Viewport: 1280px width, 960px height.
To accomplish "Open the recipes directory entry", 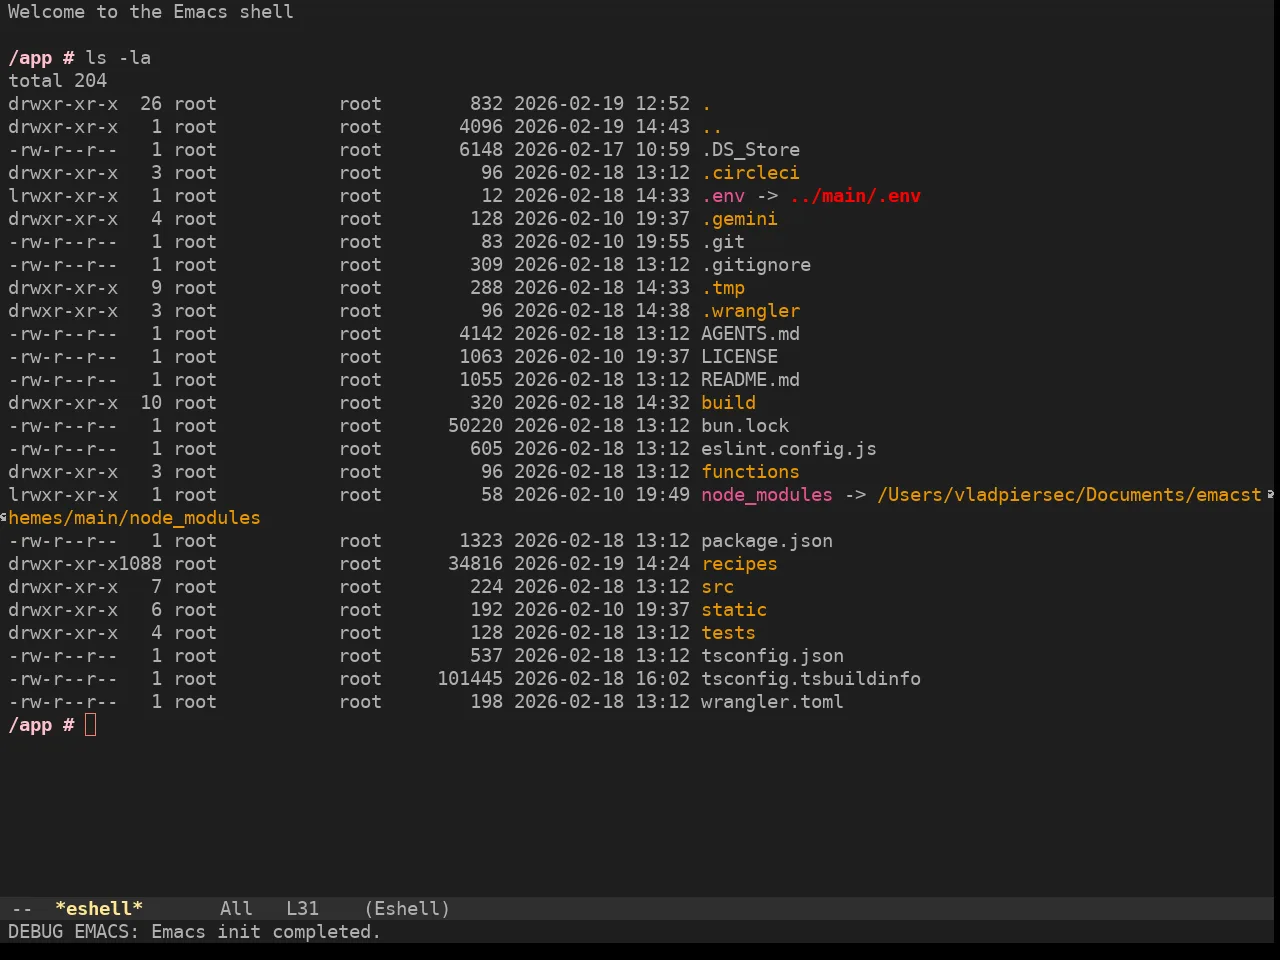I will click(739, 564).
